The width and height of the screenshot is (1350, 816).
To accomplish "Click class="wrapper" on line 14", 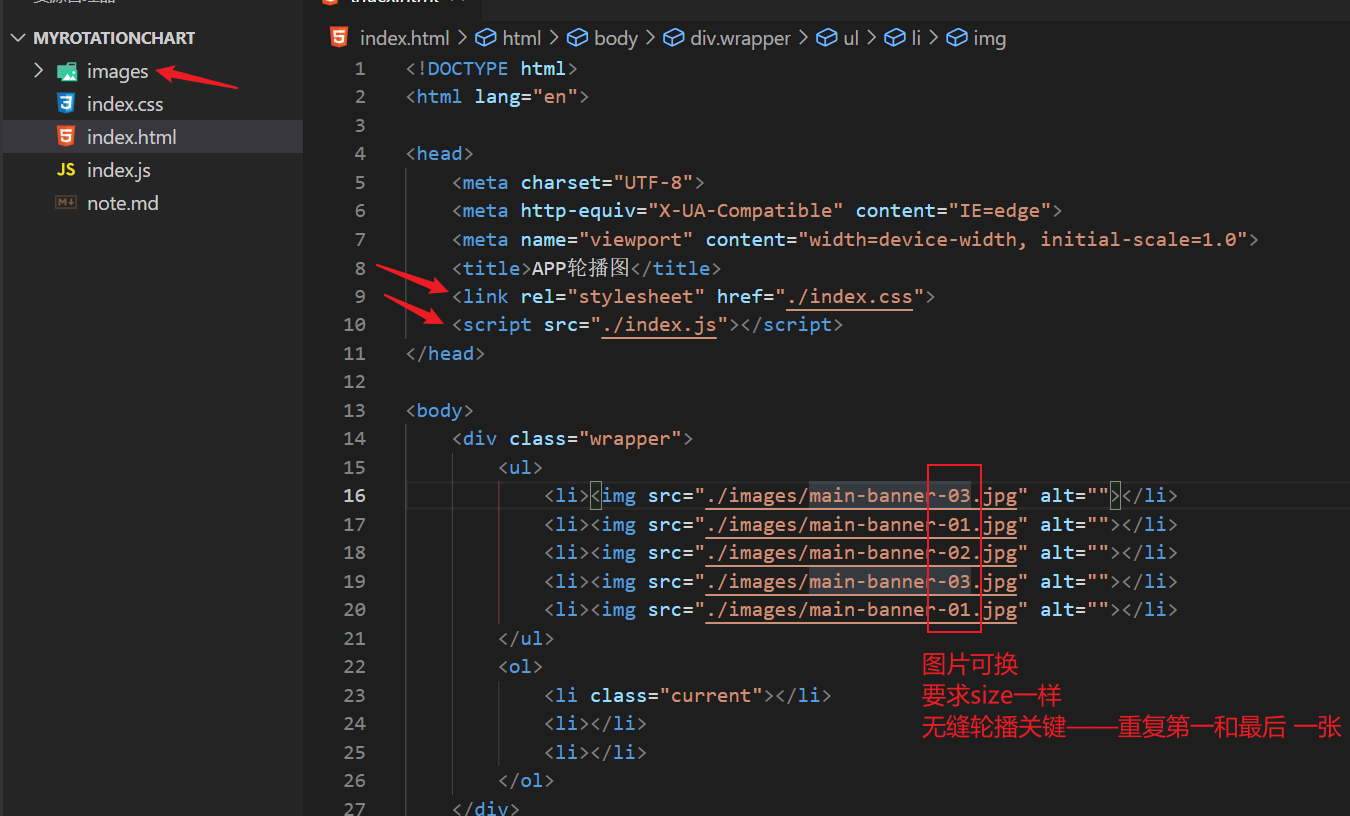I will (x=595, y=439).
